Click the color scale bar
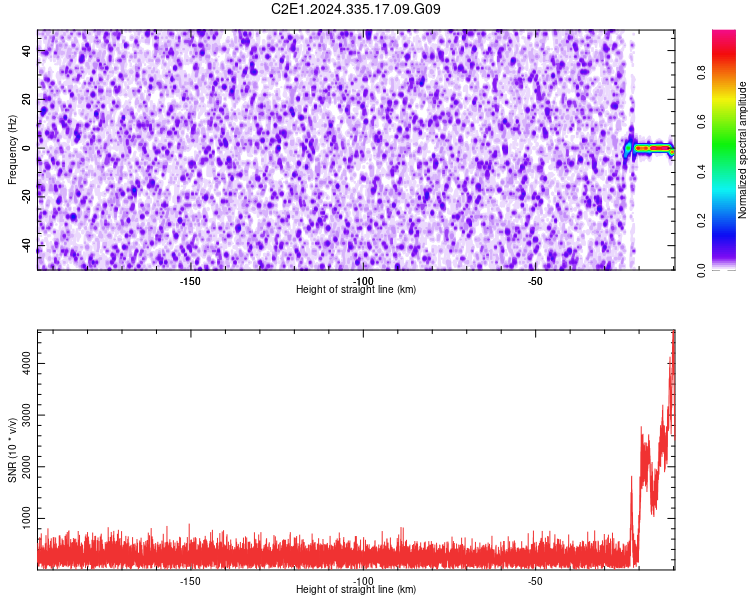This screenshot has width=750, height=600. 724,150
